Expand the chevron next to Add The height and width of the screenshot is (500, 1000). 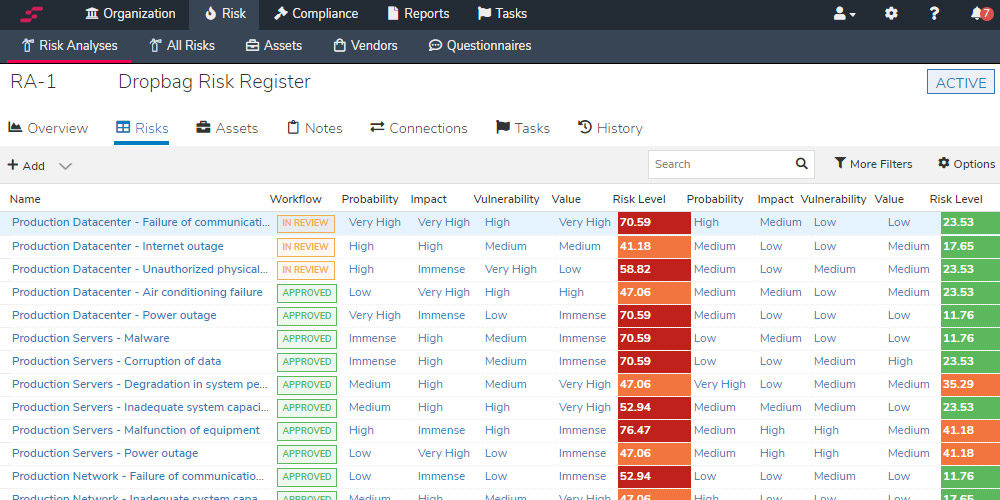pyautogui.click(x=65, y=166)
